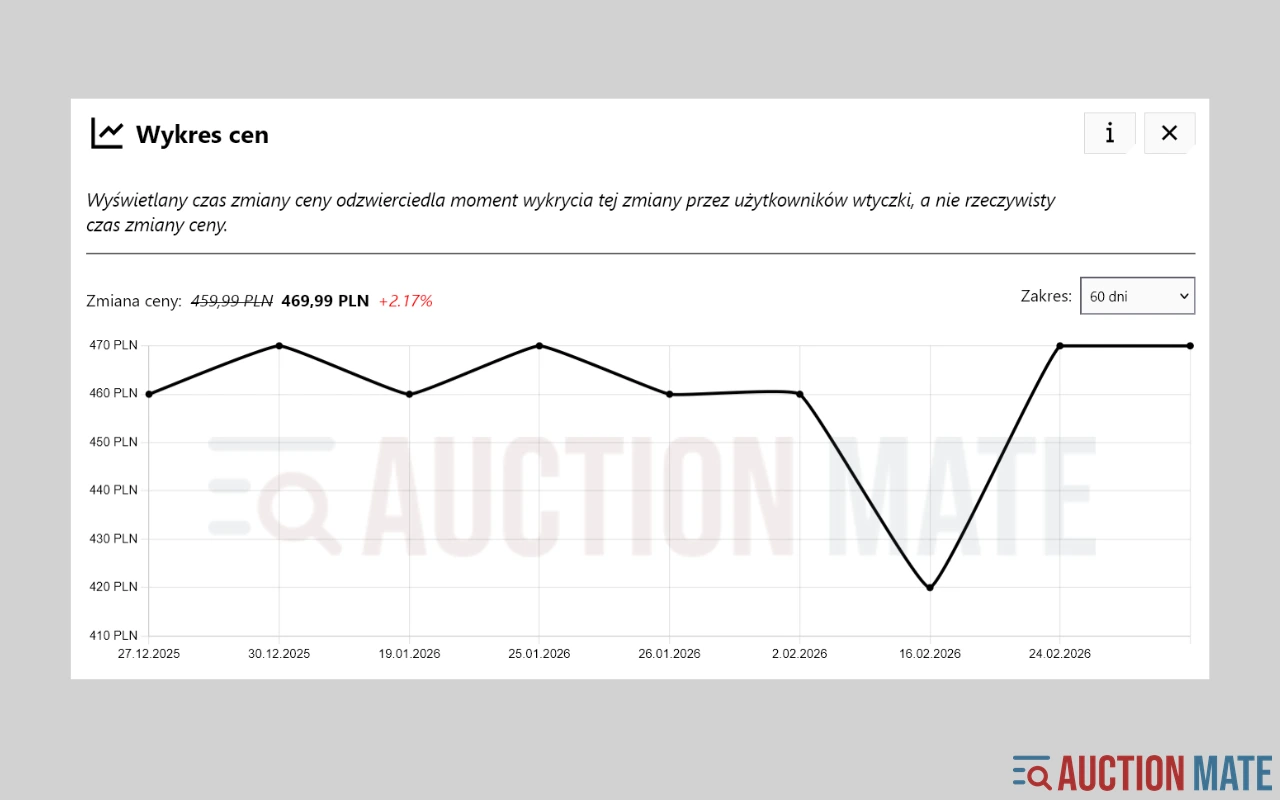1280x800 pixels.
Task: Click the 16.02.2026 date axis label
Action: 930,654
